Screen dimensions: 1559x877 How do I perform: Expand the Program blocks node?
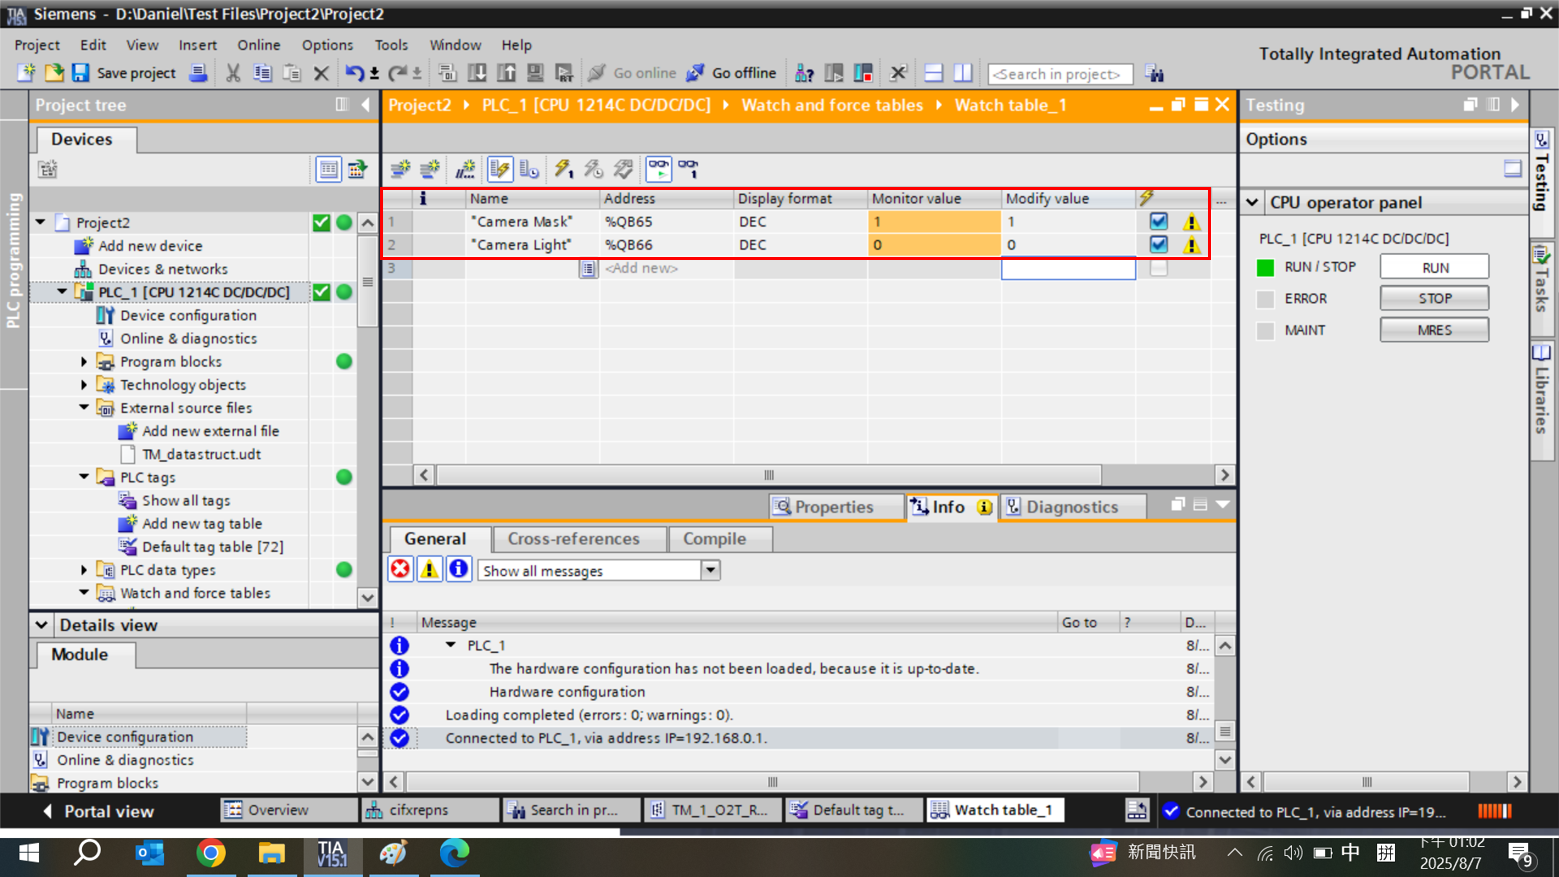pyautogui.click(x=84, y=361)
